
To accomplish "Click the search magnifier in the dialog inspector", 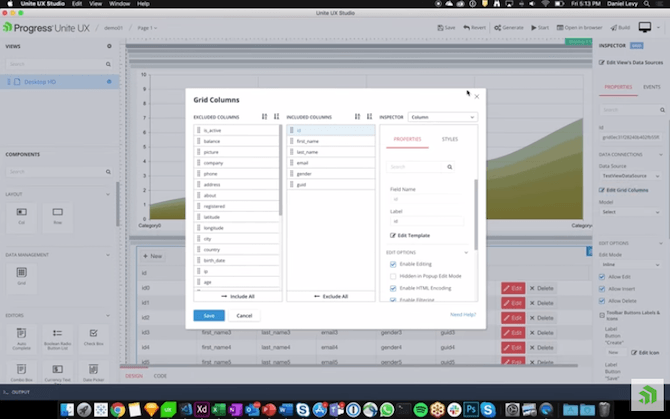I will point(449,167).
